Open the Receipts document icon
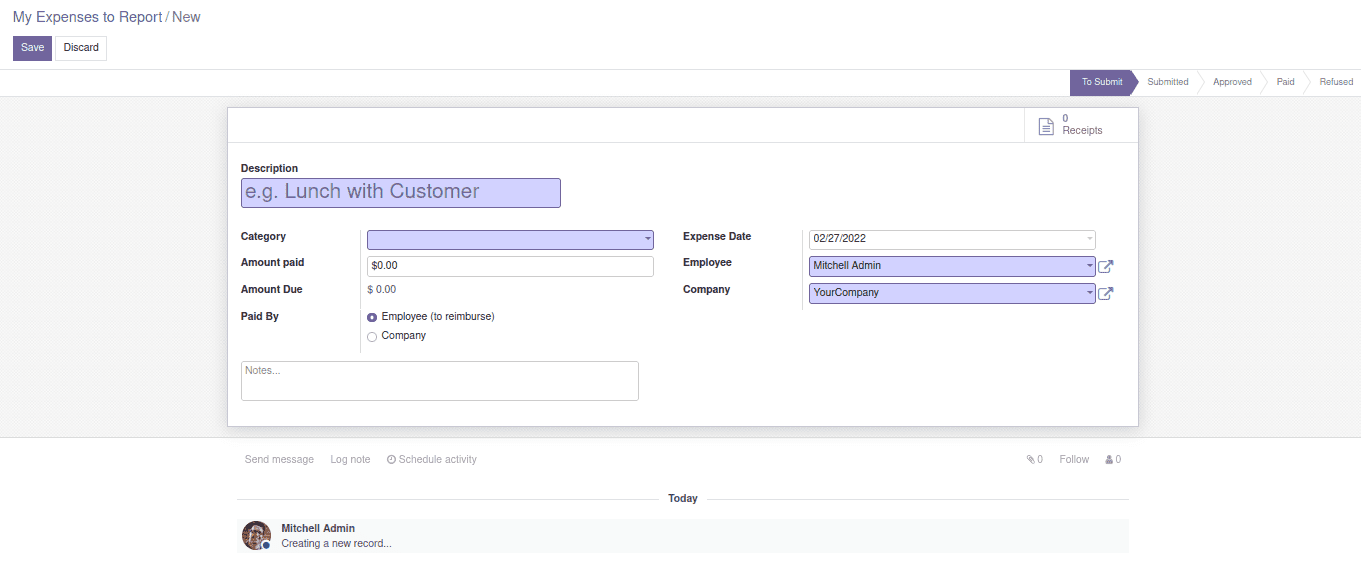Screen dimensions: 1361x580 click(x=1046, y=126)
